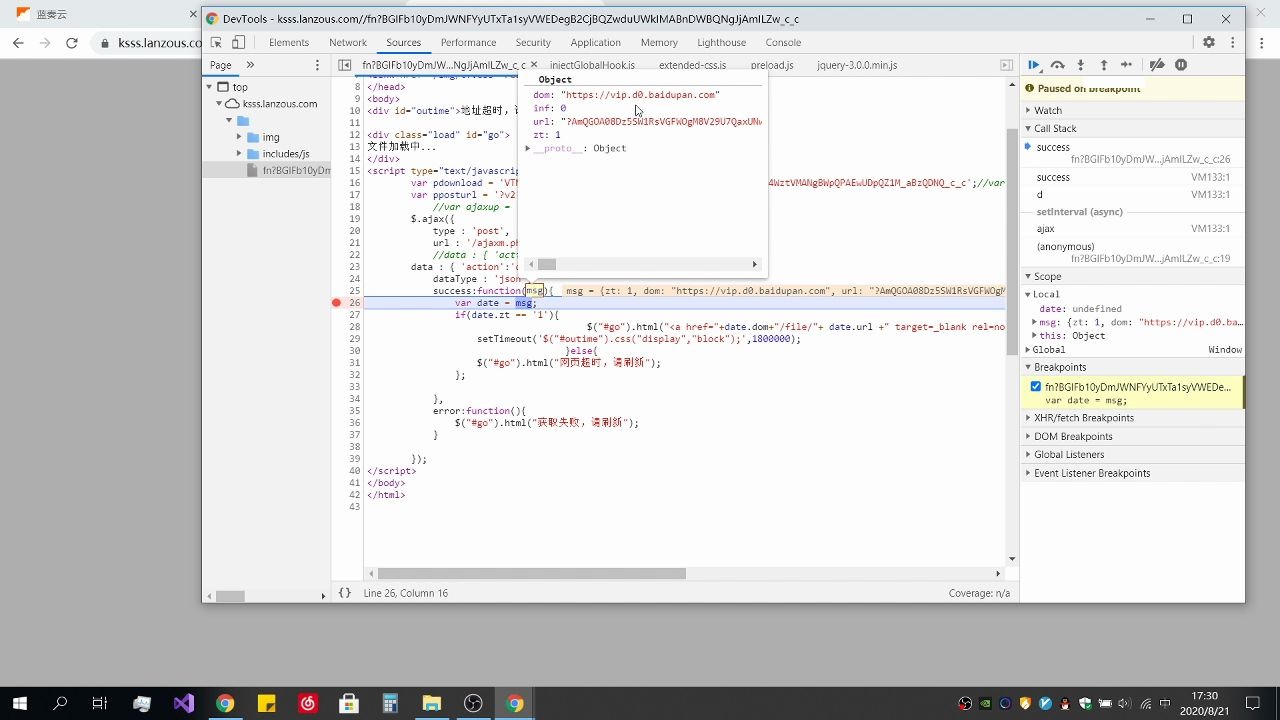Viewport: 1280px width, 720px height.
Task: Open navigator pane three-dot menu
Action: [x=318, y=65]
